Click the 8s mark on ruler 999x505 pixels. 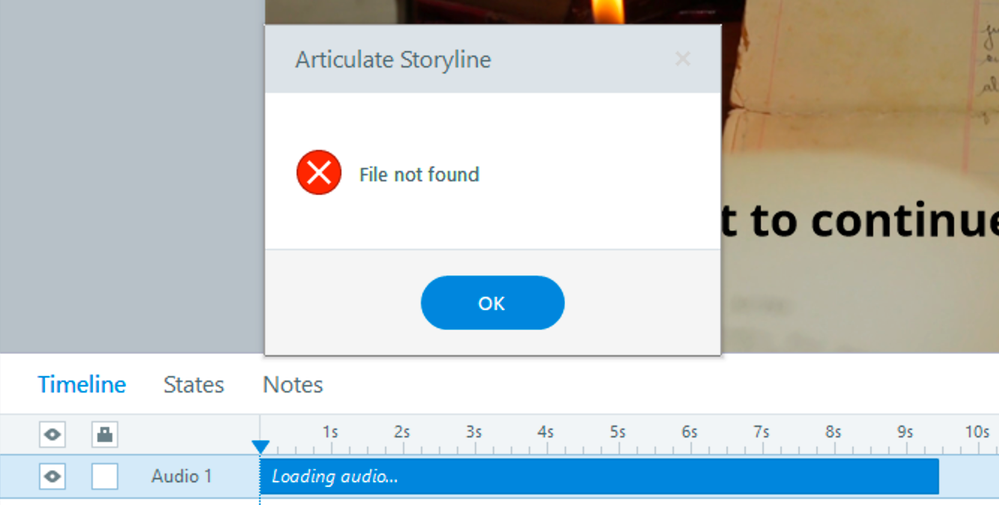coord(833,433)
